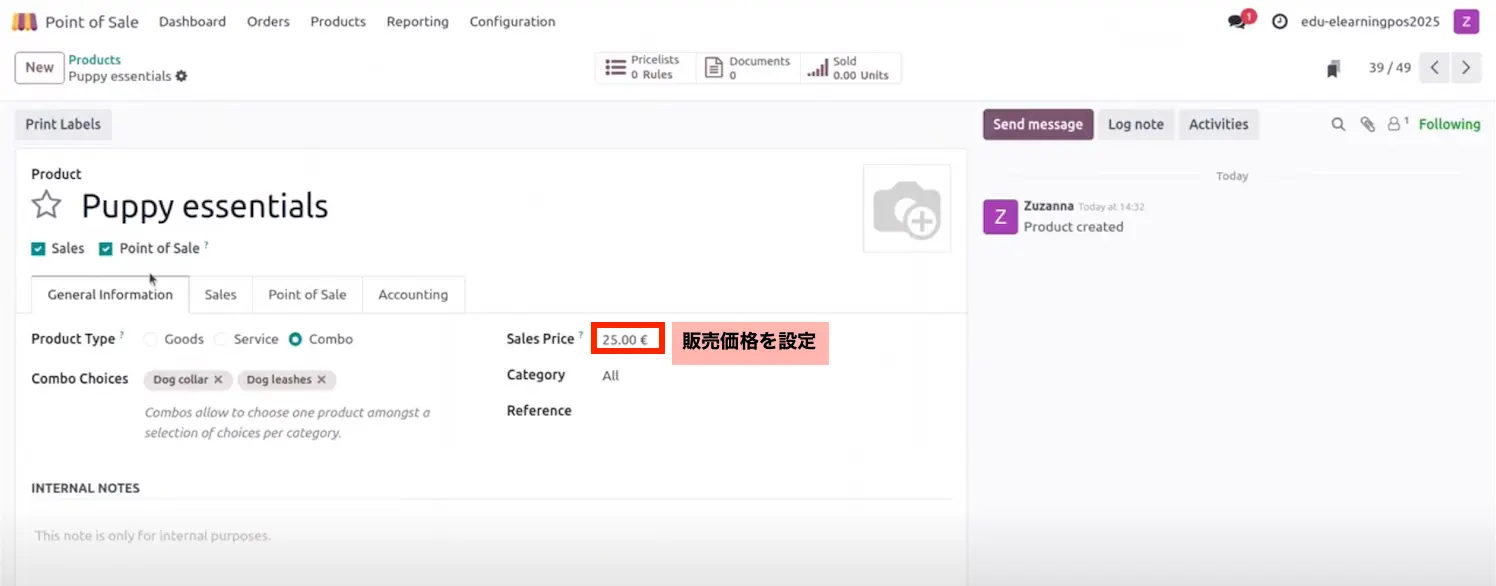1496x586 pixels.
Task: Click the Print Labels button
Action: pyautogui.click(x=63, y=125)
